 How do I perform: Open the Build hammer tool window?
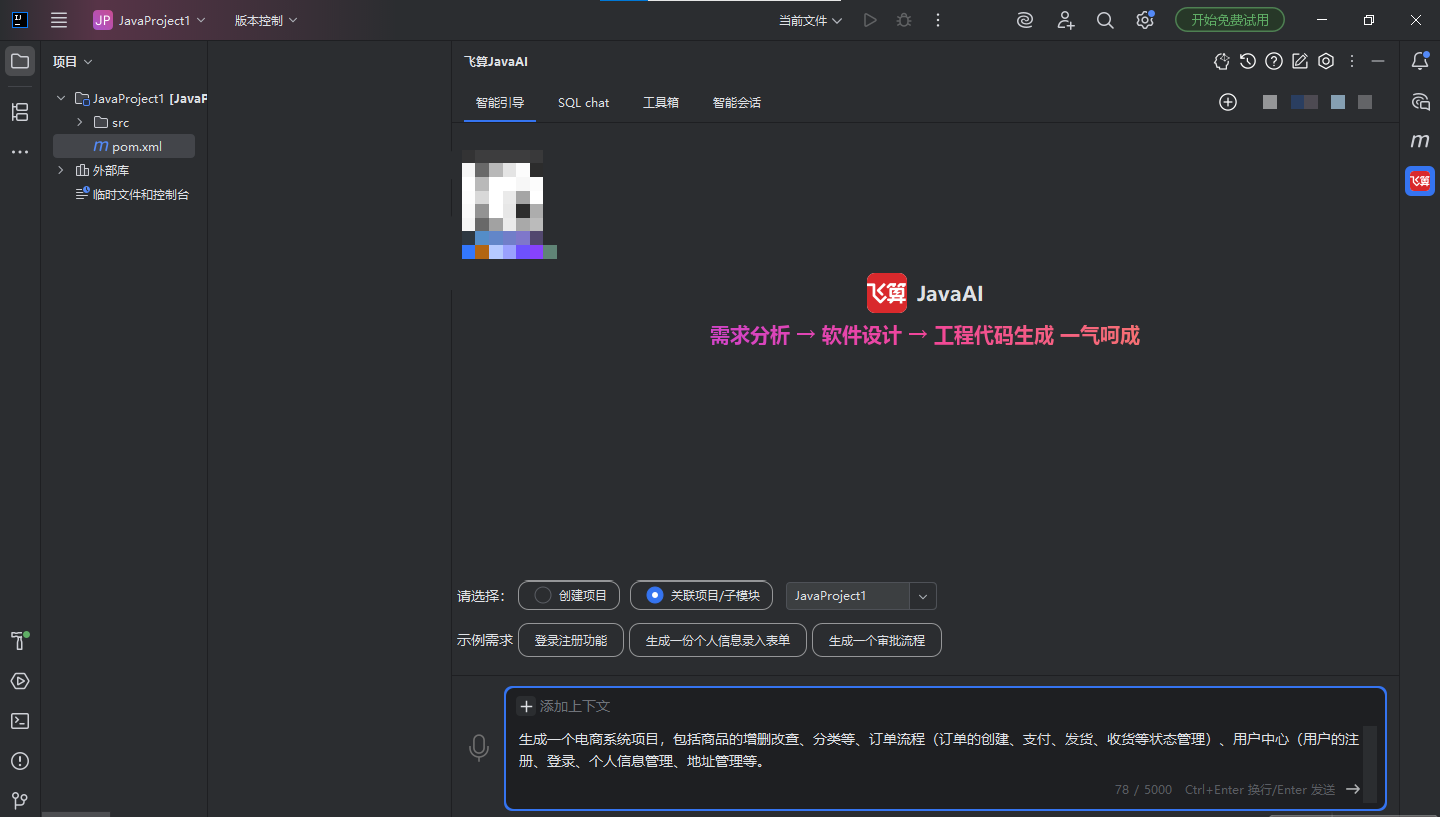20,641
